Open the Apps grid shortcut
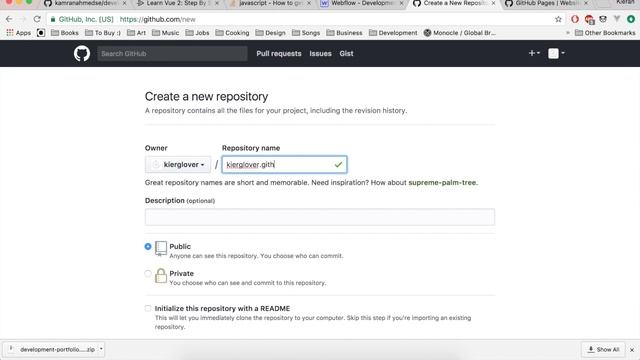This screenshot has height=360, width=640. point(18,33)
